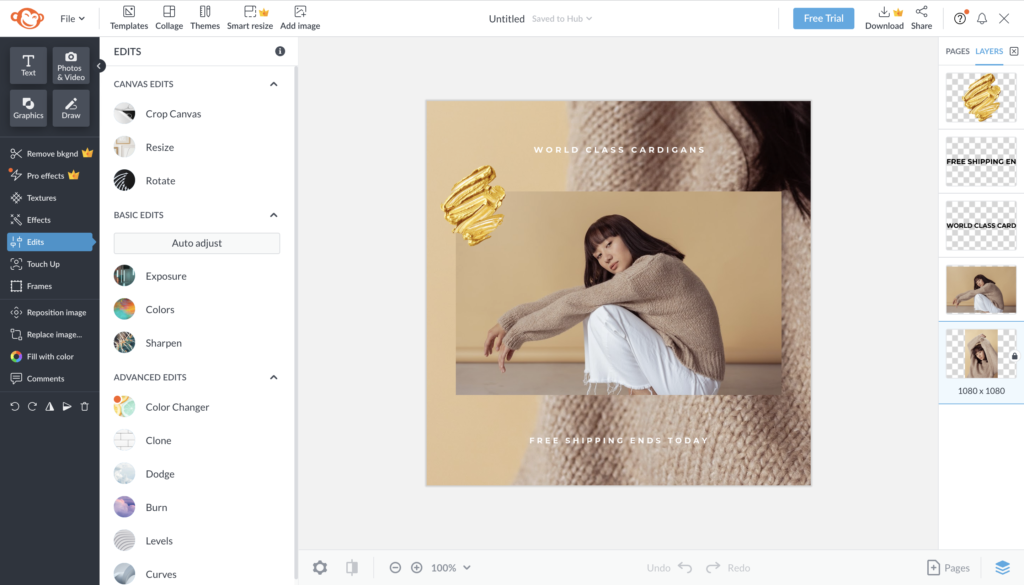The width and height of the screenshot is (1024, 585).
Task: Click the Auto adjust button
Action: [x=197, y=243]
